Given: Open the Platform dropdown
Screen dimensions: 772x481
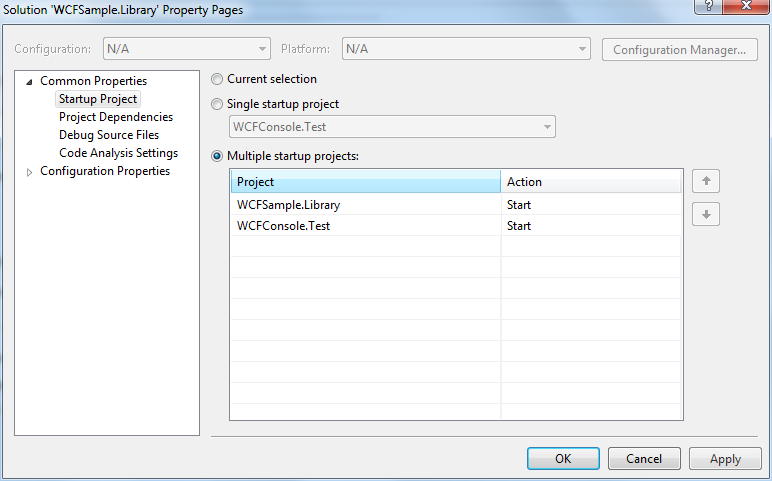Looking at the screenshot, I should 466,49.
